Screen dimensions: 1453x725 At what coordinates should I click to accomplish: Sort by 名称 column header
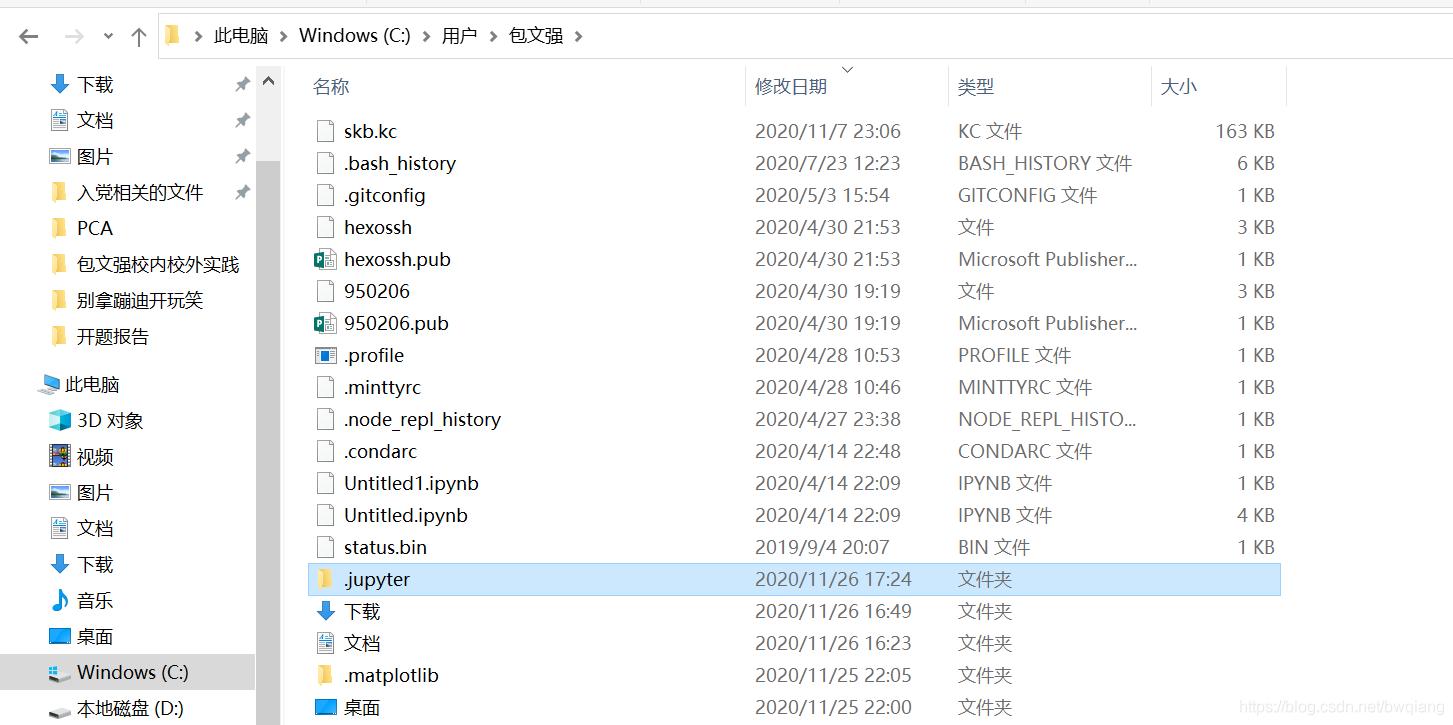tap(331, 87)
